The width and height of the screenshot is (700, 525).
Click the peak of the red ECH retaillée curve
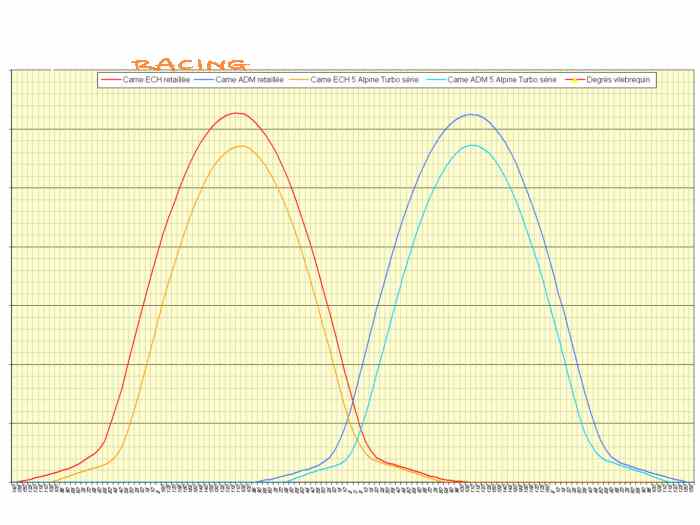(x=238, y=113)
